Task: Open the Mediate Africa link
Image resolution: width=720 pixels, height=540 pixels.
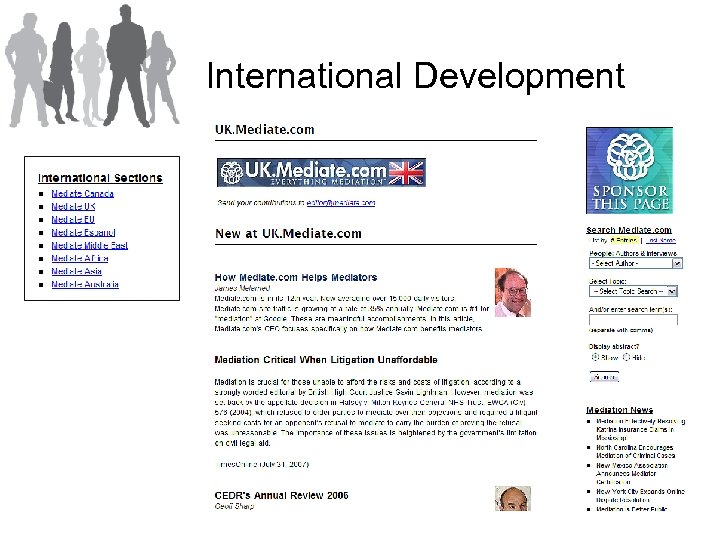Action: (x=79, y=258)
